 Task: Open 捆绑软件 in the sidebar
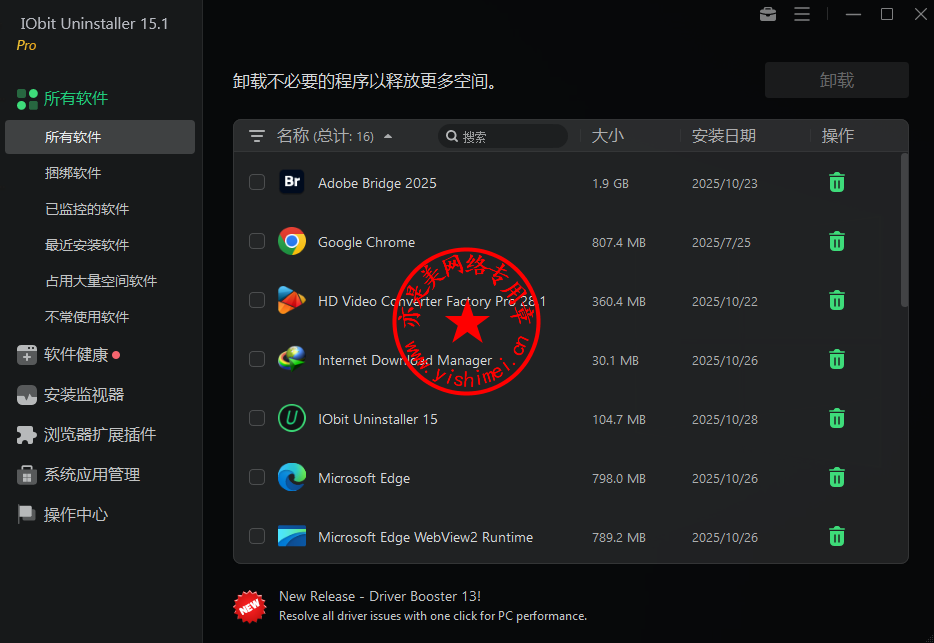pos(73,173)
